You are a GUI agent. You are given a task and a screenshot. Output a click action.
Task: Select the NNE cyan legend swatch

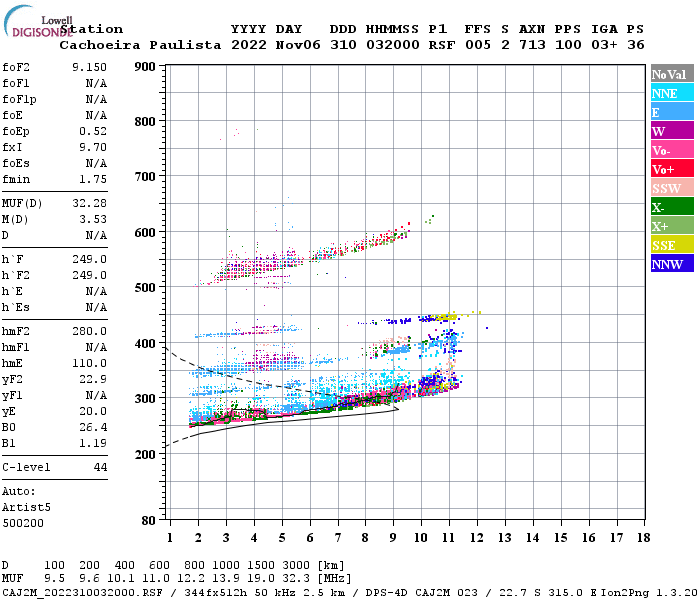point(672,93)
